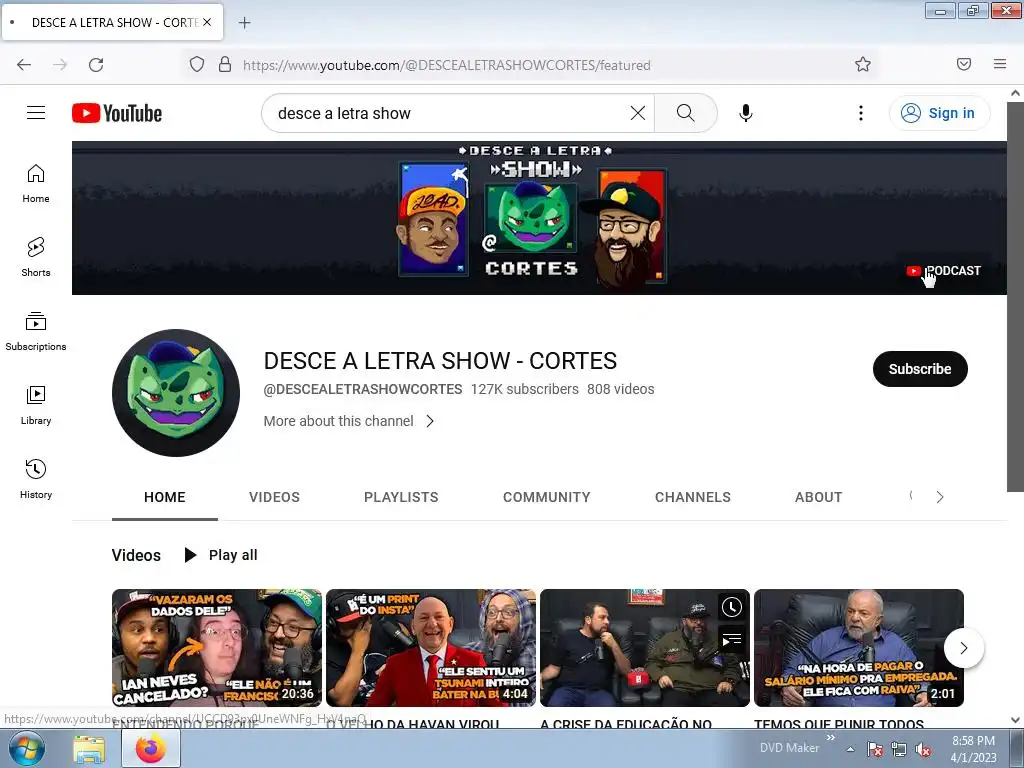Viewport: 1024px width, 768px height.
Task: Open the YouTube settings three-dot menu
Action: click(861, 113)
